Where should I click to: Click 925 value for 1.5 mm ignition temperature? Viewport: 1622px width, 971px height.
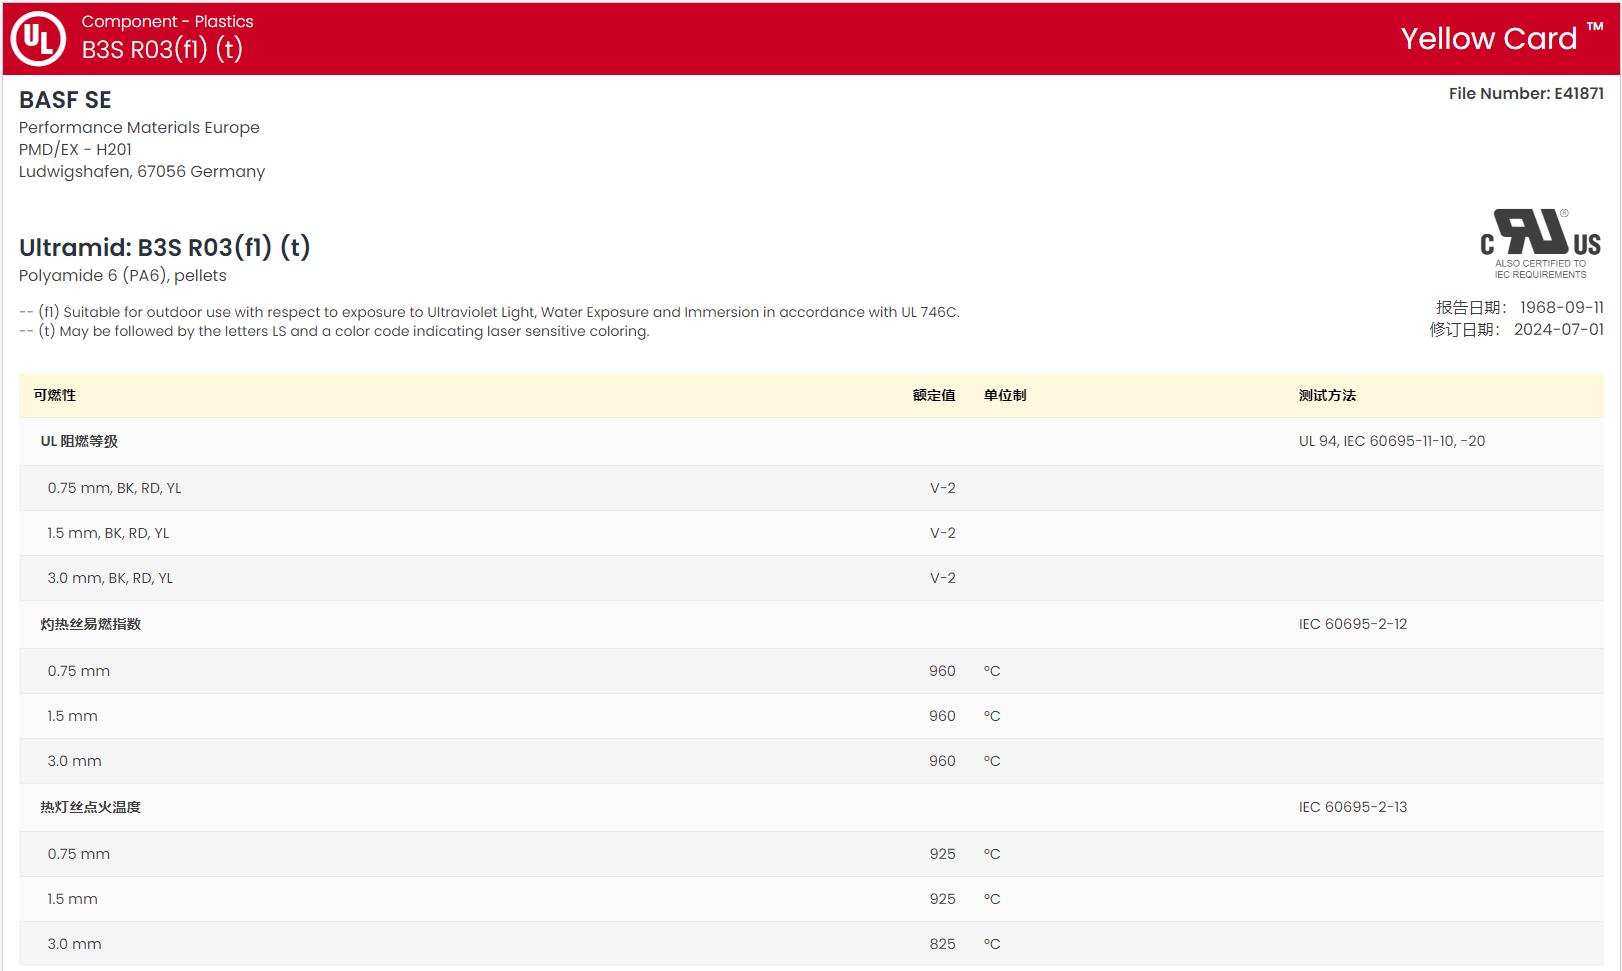[942, 899]
